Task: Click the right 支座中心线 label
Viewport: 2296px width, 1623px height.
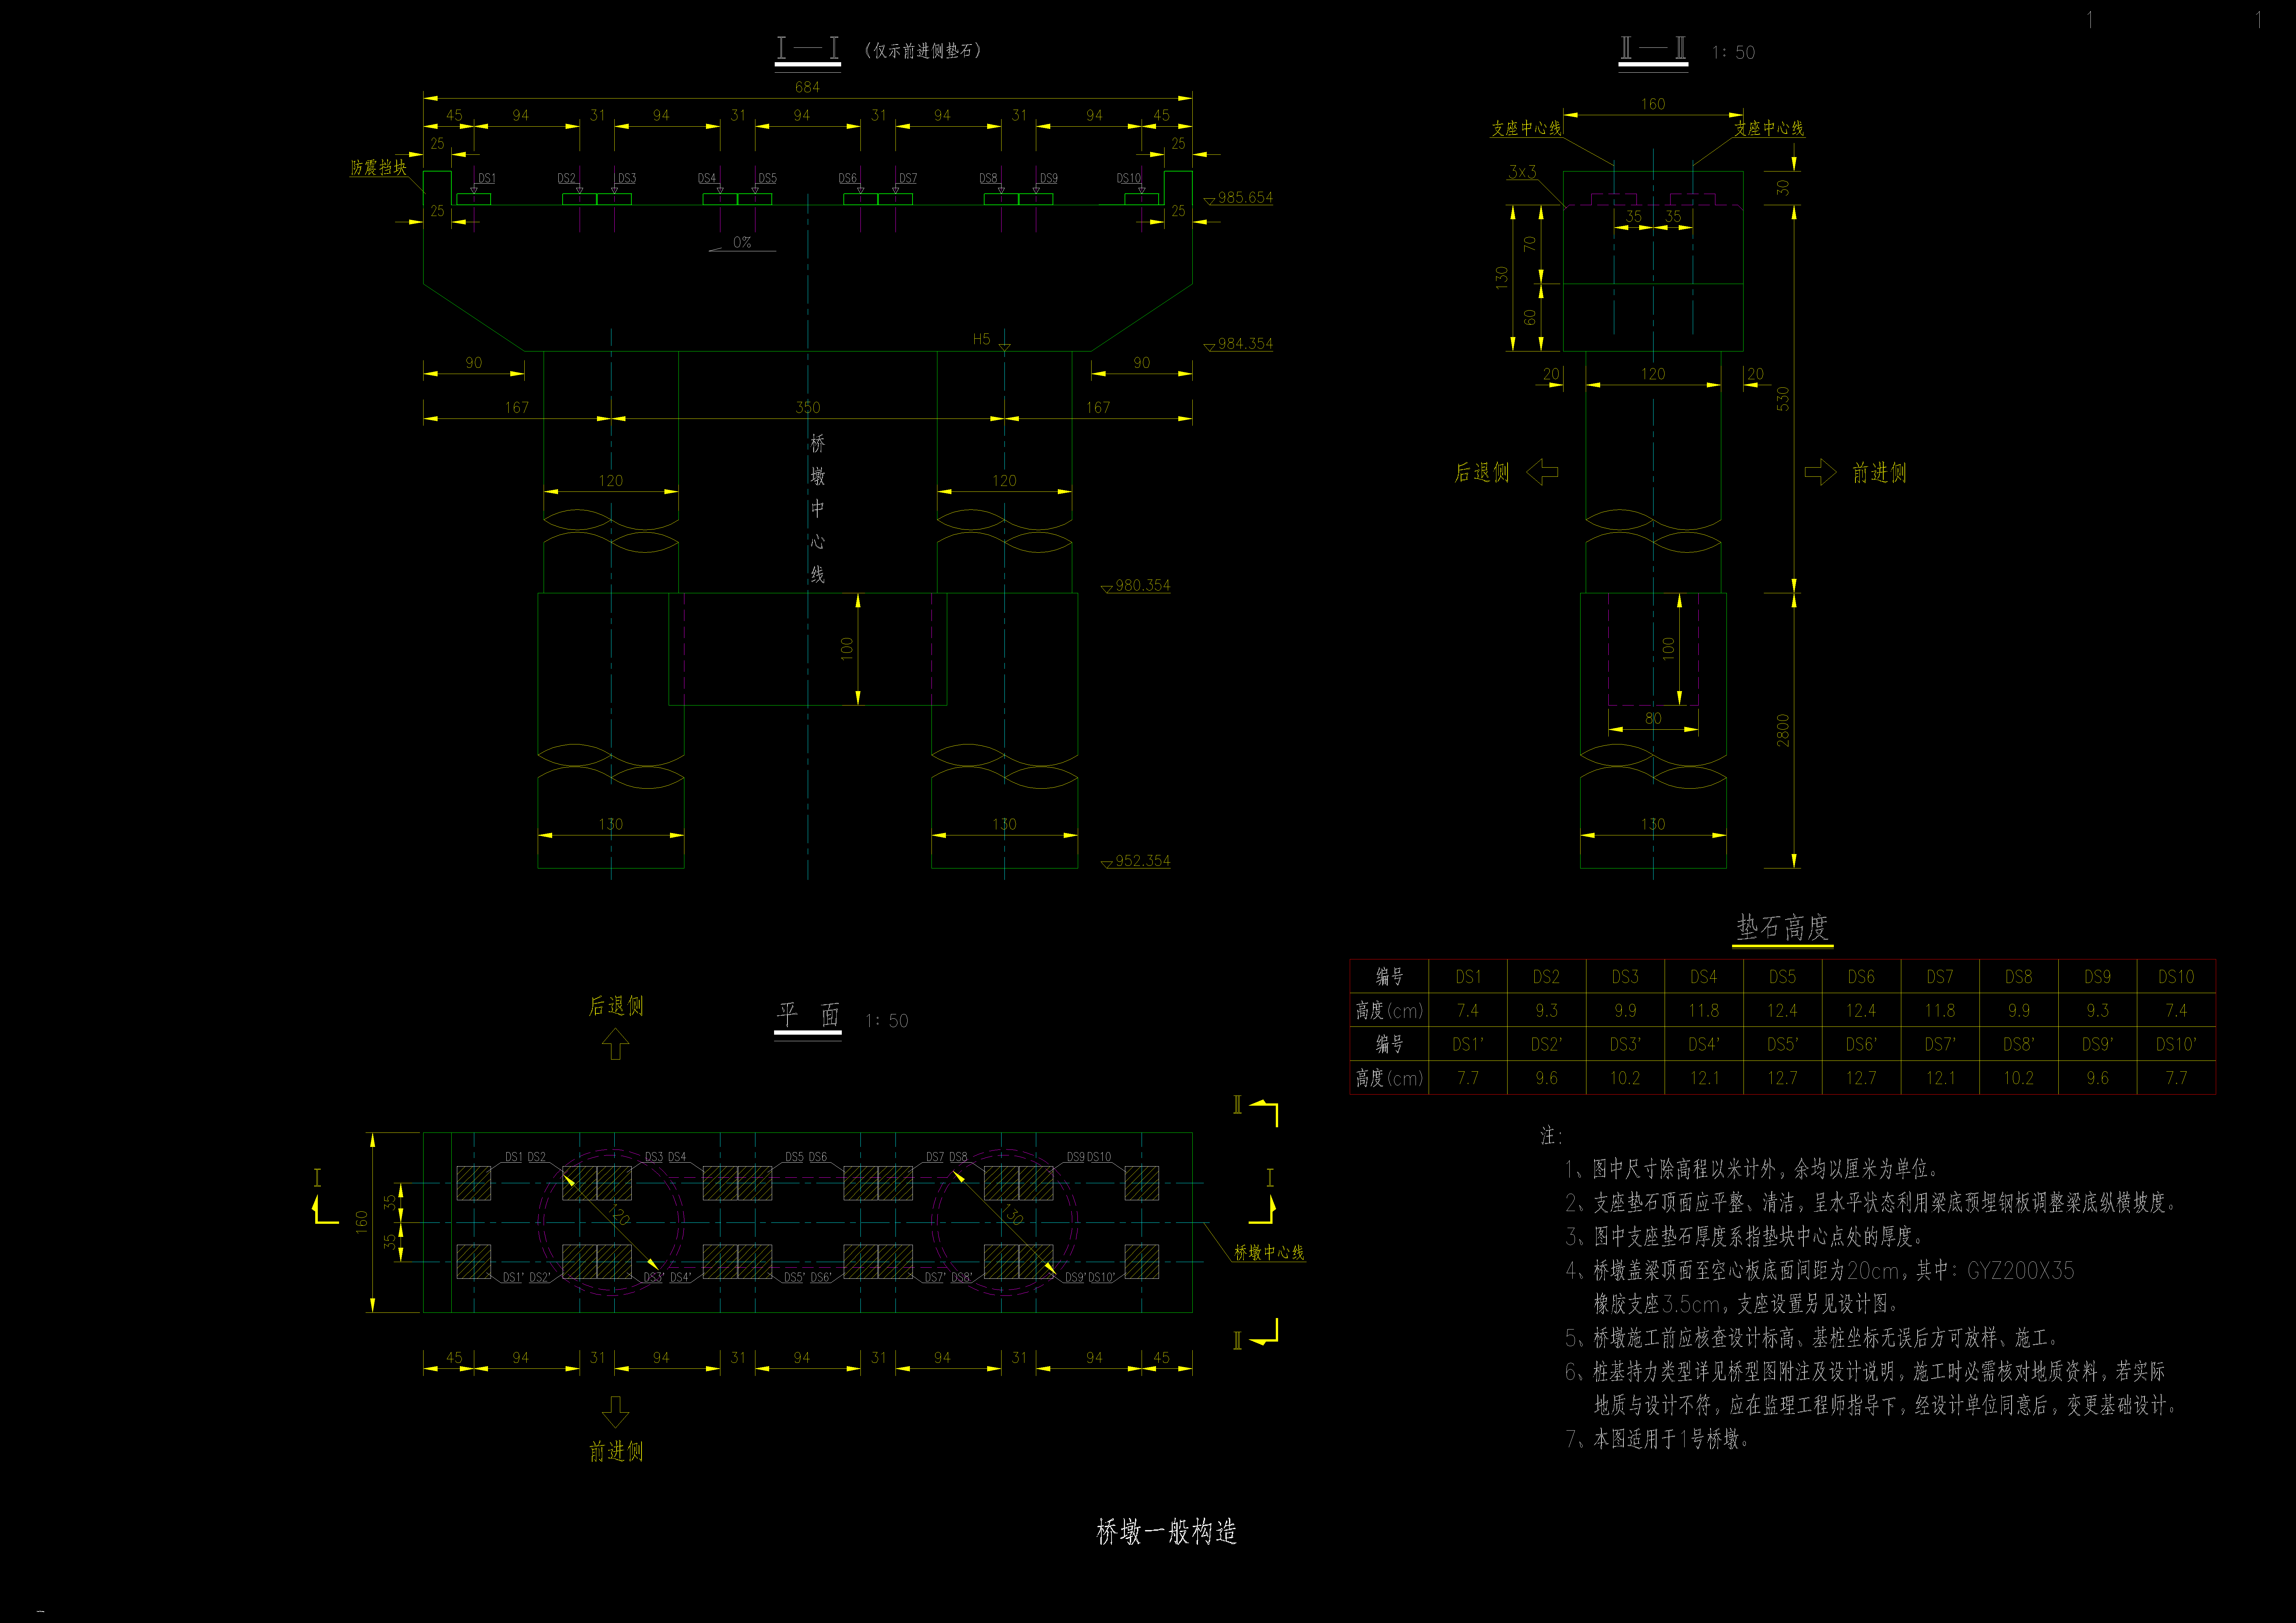Action: point(1769,128)
